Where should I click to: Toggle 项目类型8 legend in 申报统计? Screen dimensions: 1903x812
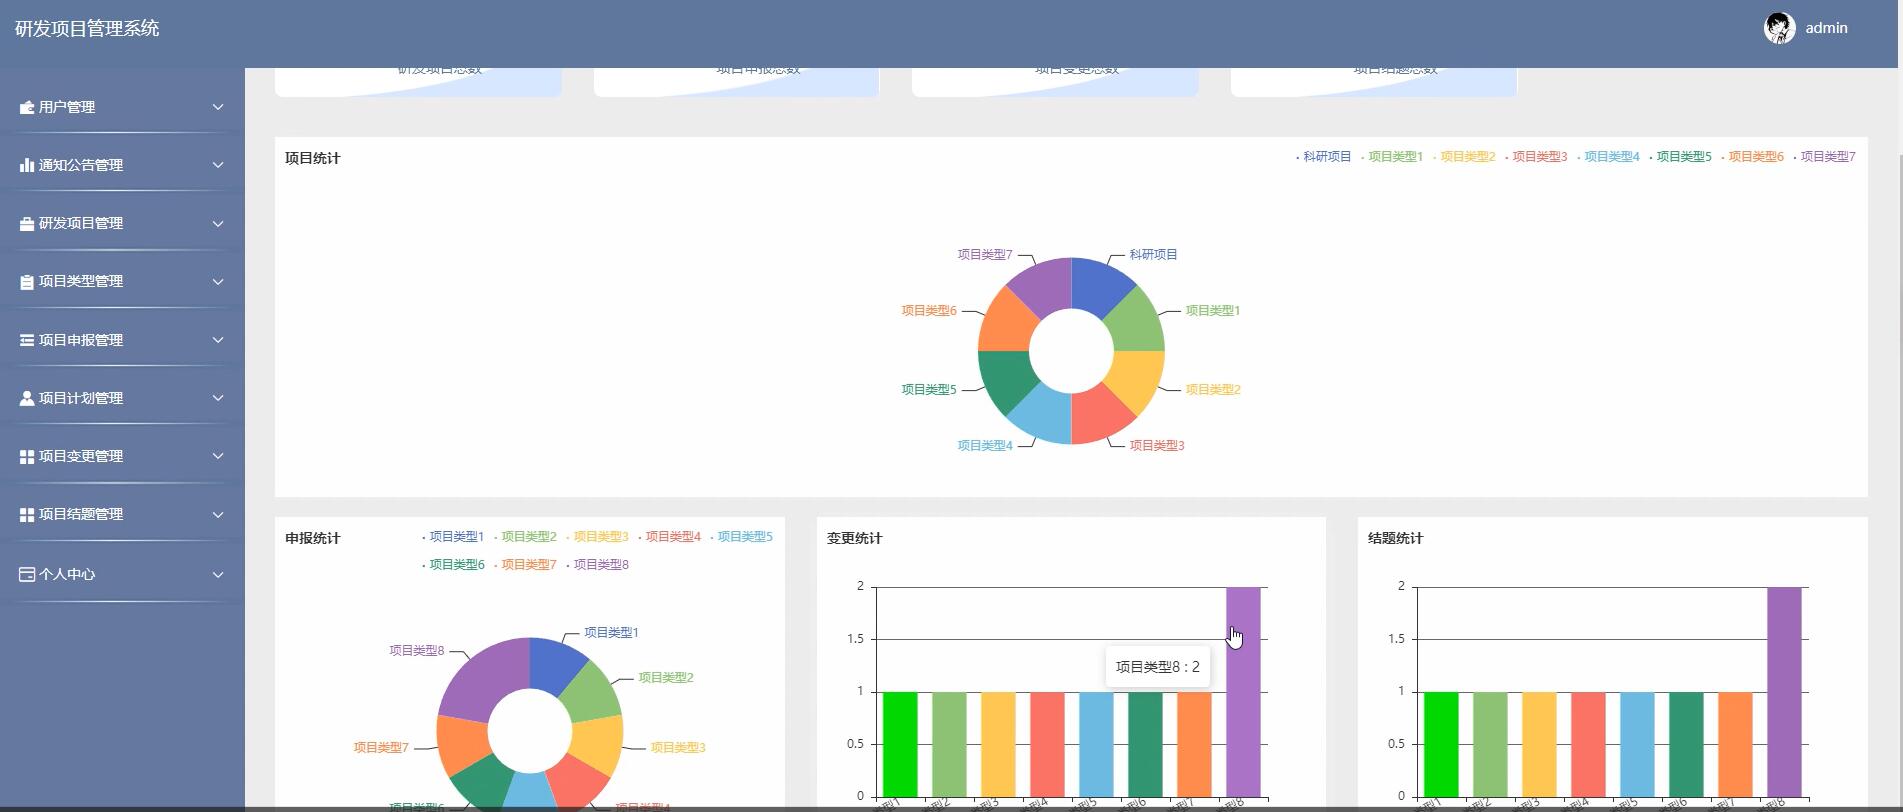(597, 565)
